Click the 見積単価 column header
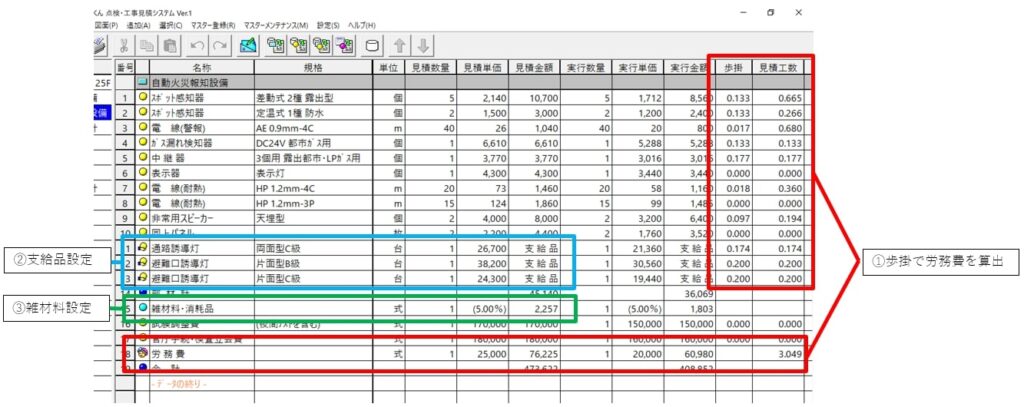The height and width of the screenshot is (407, 1024). pyautogui.click(x=483, y=67)
